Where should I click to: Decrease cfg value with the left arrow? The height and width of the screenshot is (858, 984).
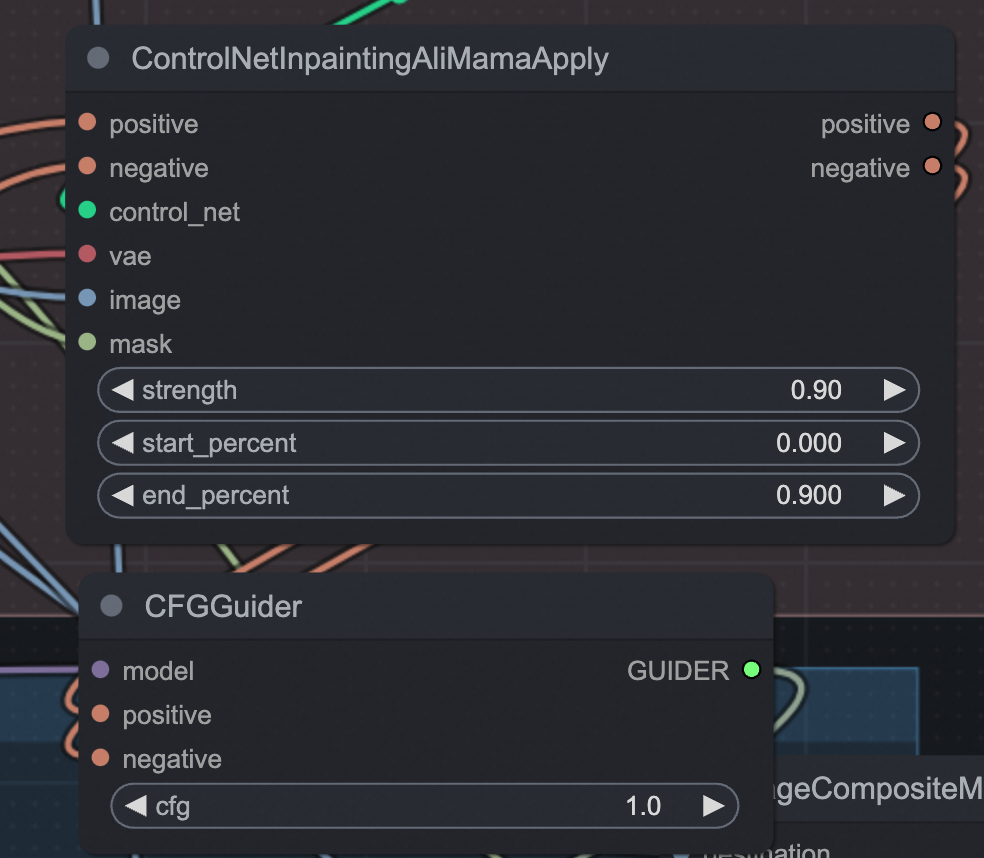tap(136, 806)
